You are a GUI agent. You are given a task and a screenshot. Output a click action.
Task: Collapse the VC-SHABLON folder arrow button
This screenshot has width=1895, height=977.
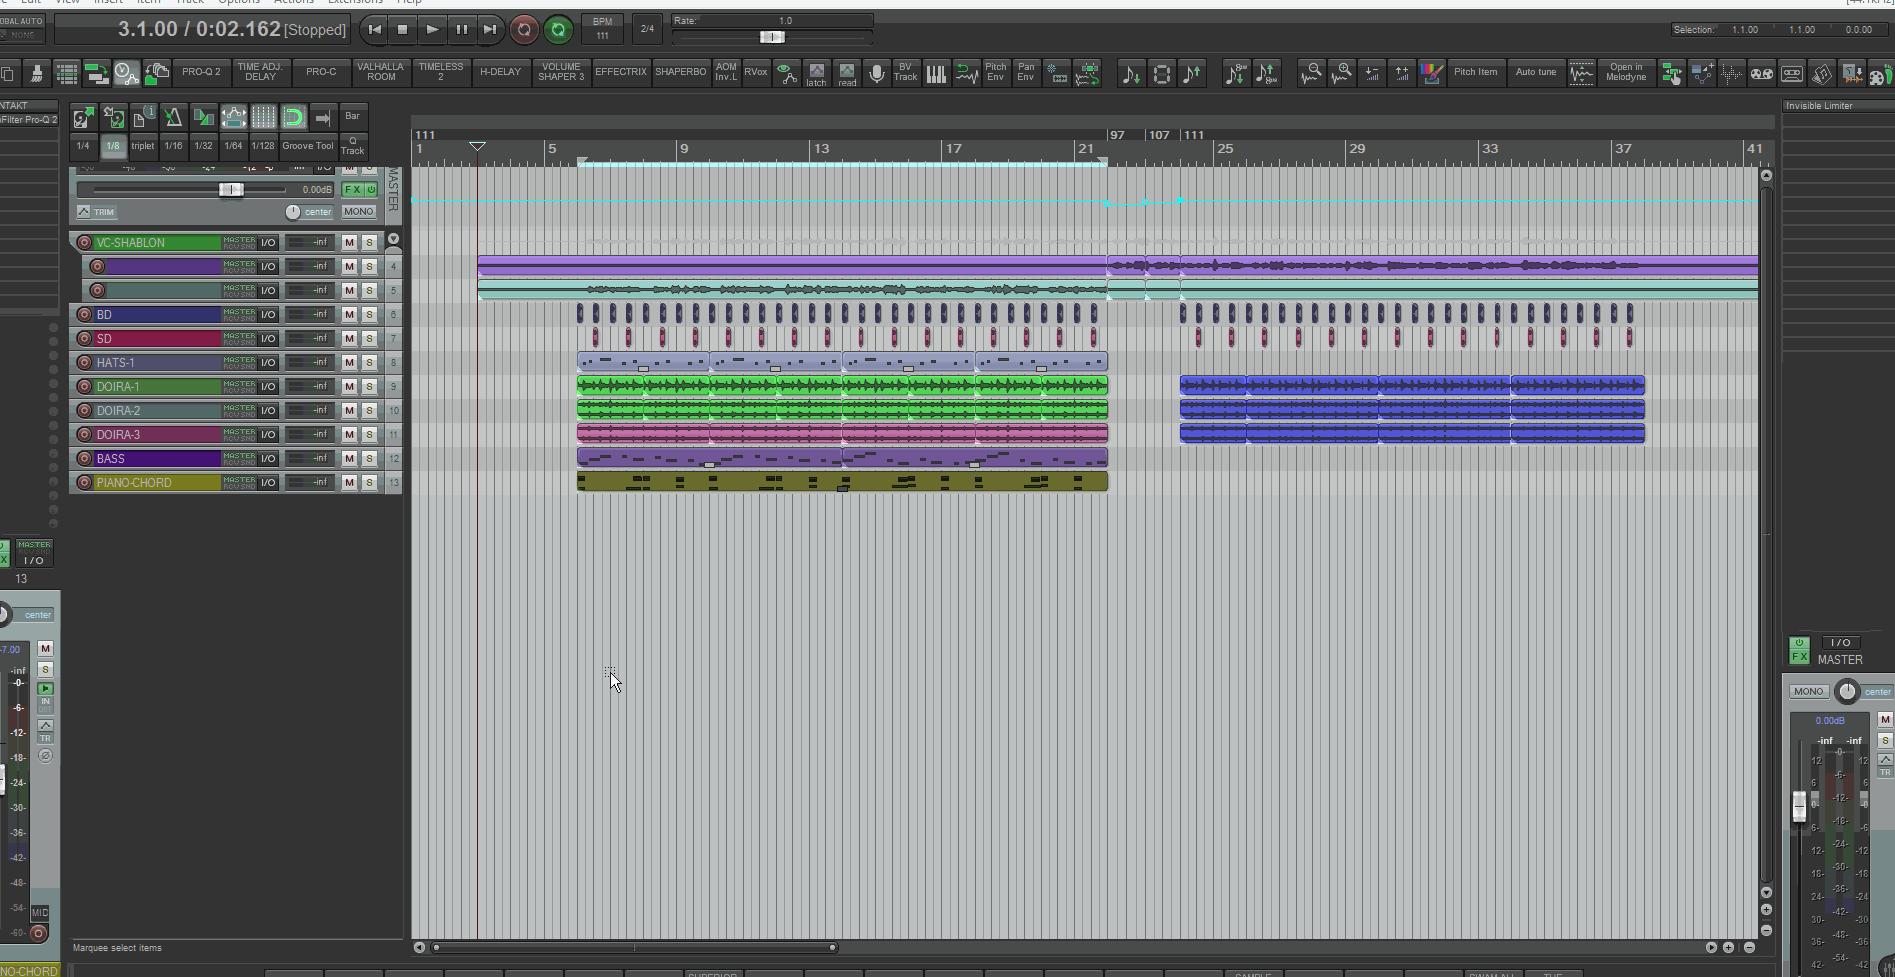393,240
